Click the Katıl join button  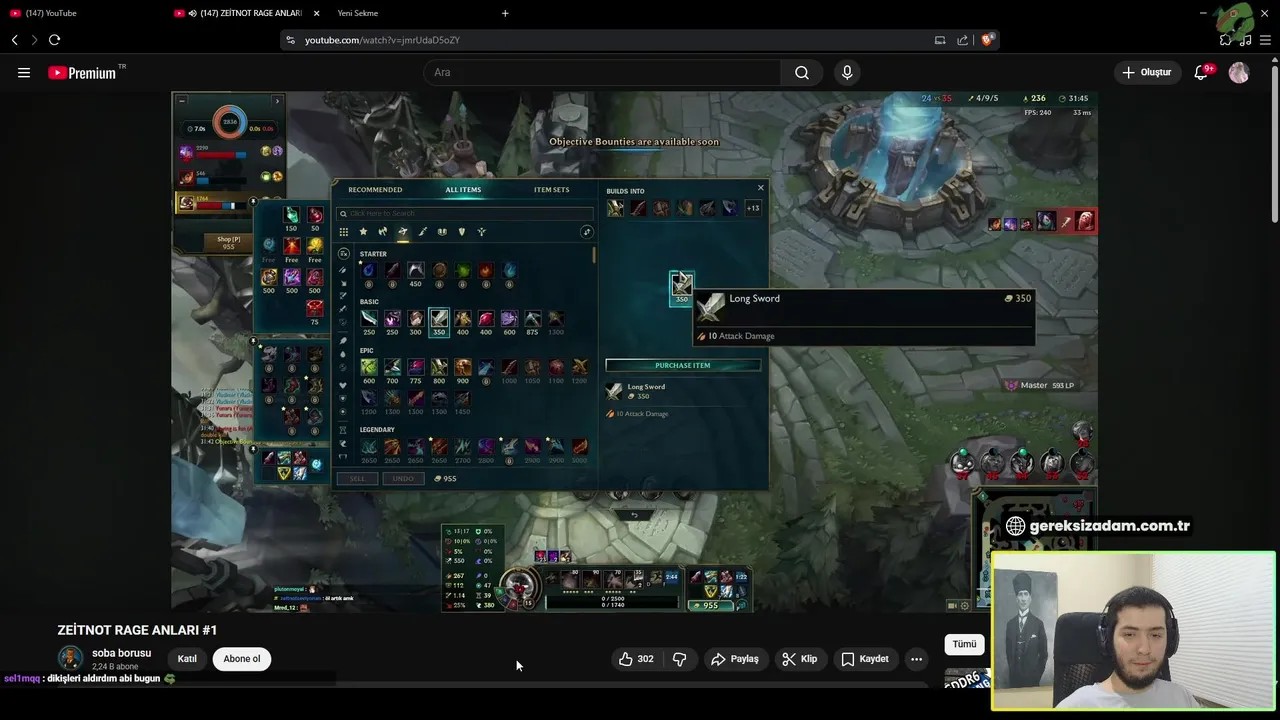(x=187, y=659)
